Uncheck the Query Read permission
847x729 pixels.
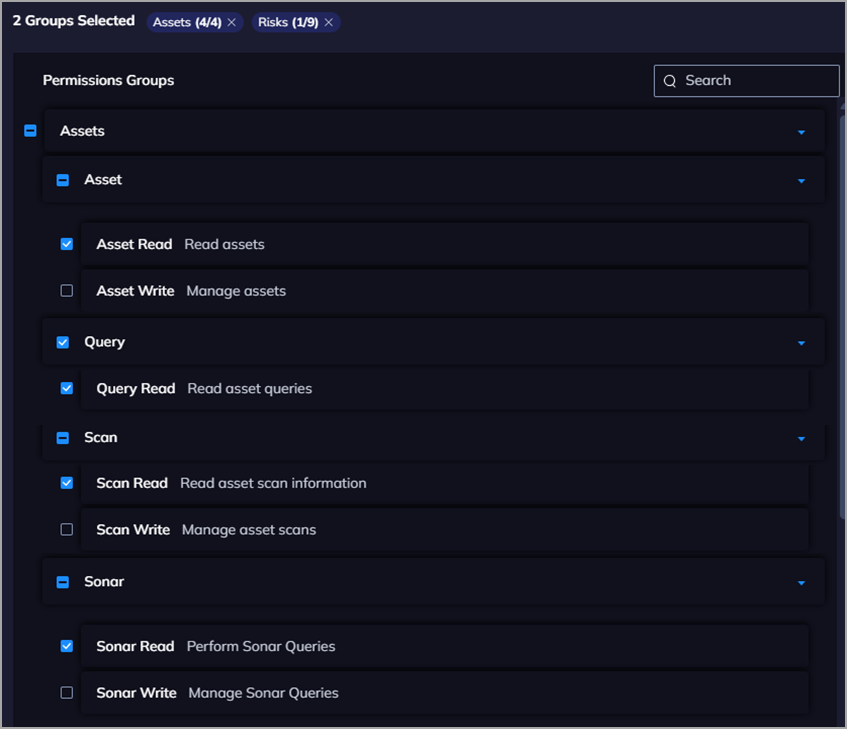click(67, 388)
